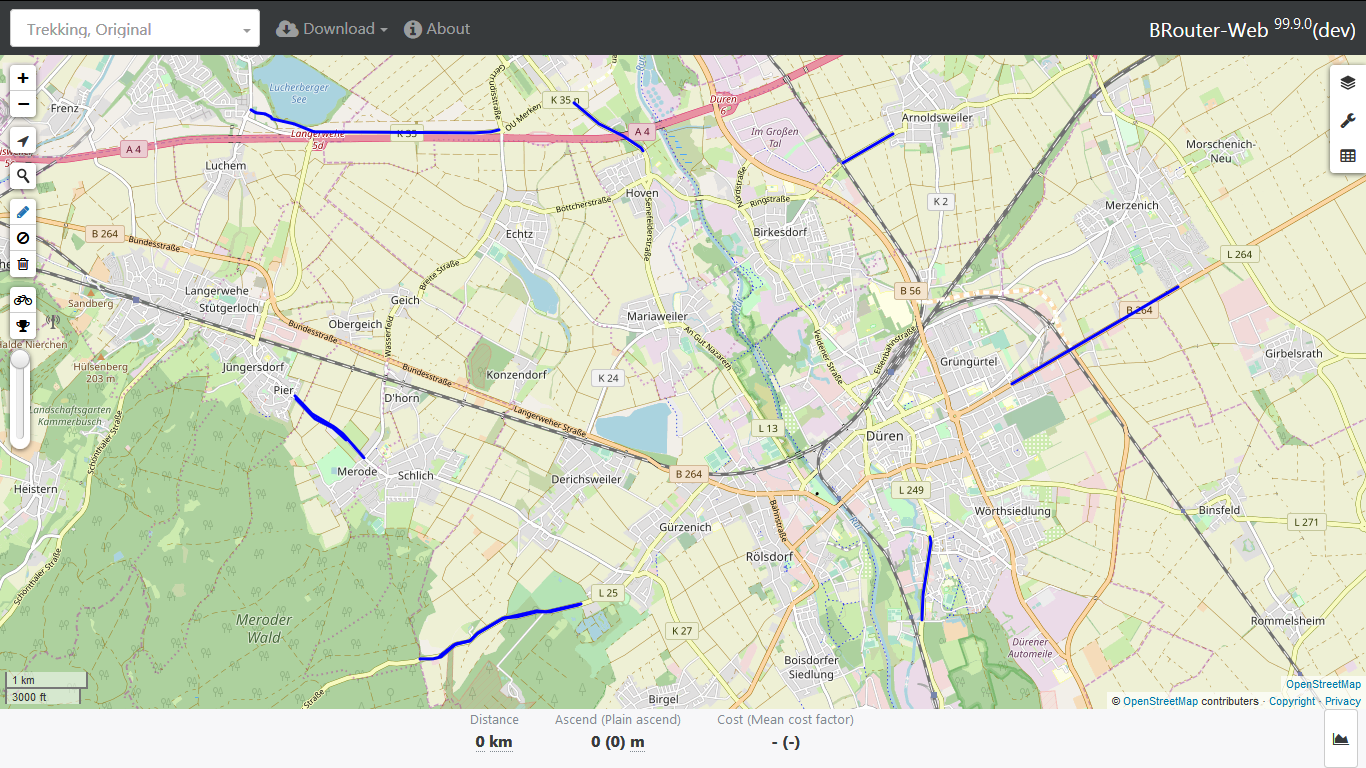The height and width of the screenshot is (768, 1366).
Task: Follow the OpenStreetMap contributors link
Action: (1160, 701)
